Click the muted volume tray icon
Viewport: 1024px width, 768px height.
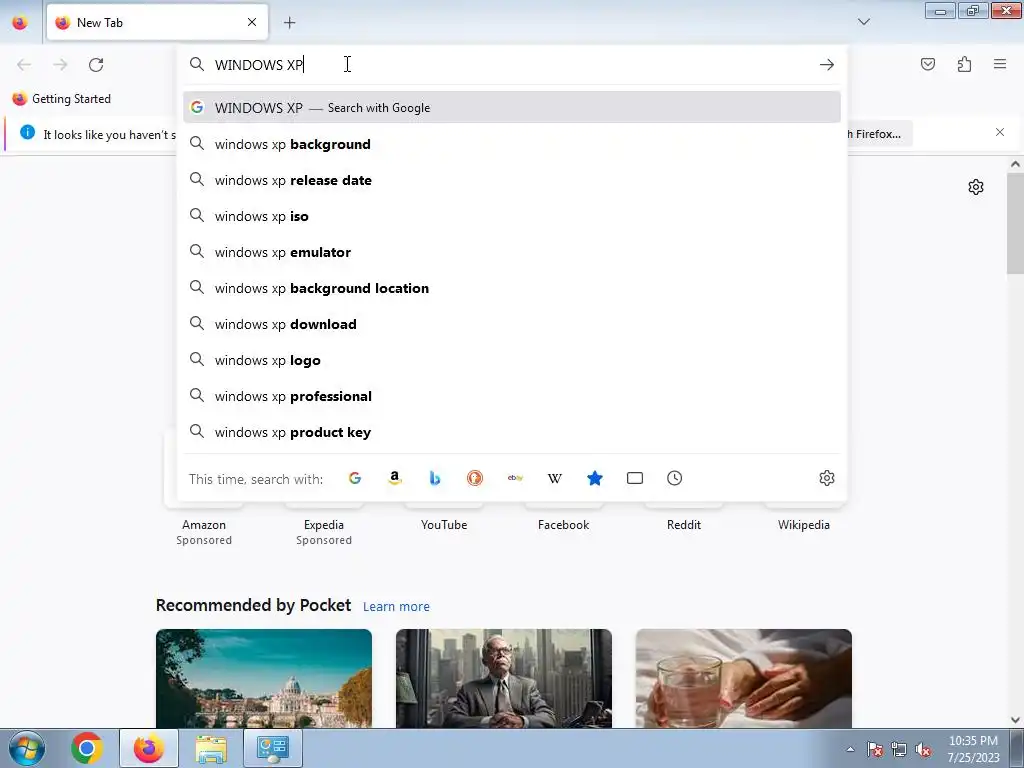(x=923, y=750)
